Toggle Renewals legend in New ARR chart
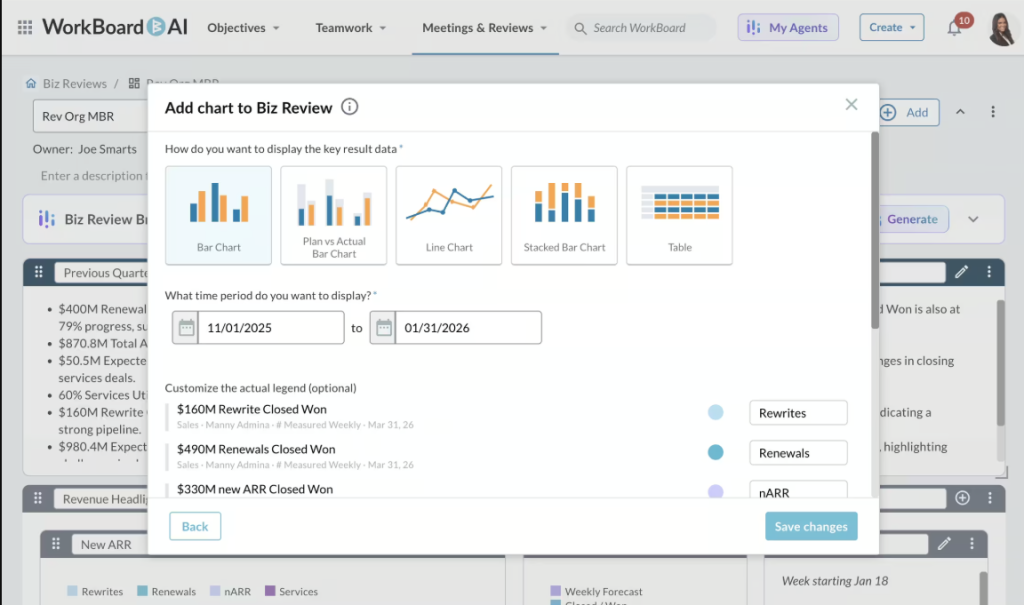 [x=167, y=591]
